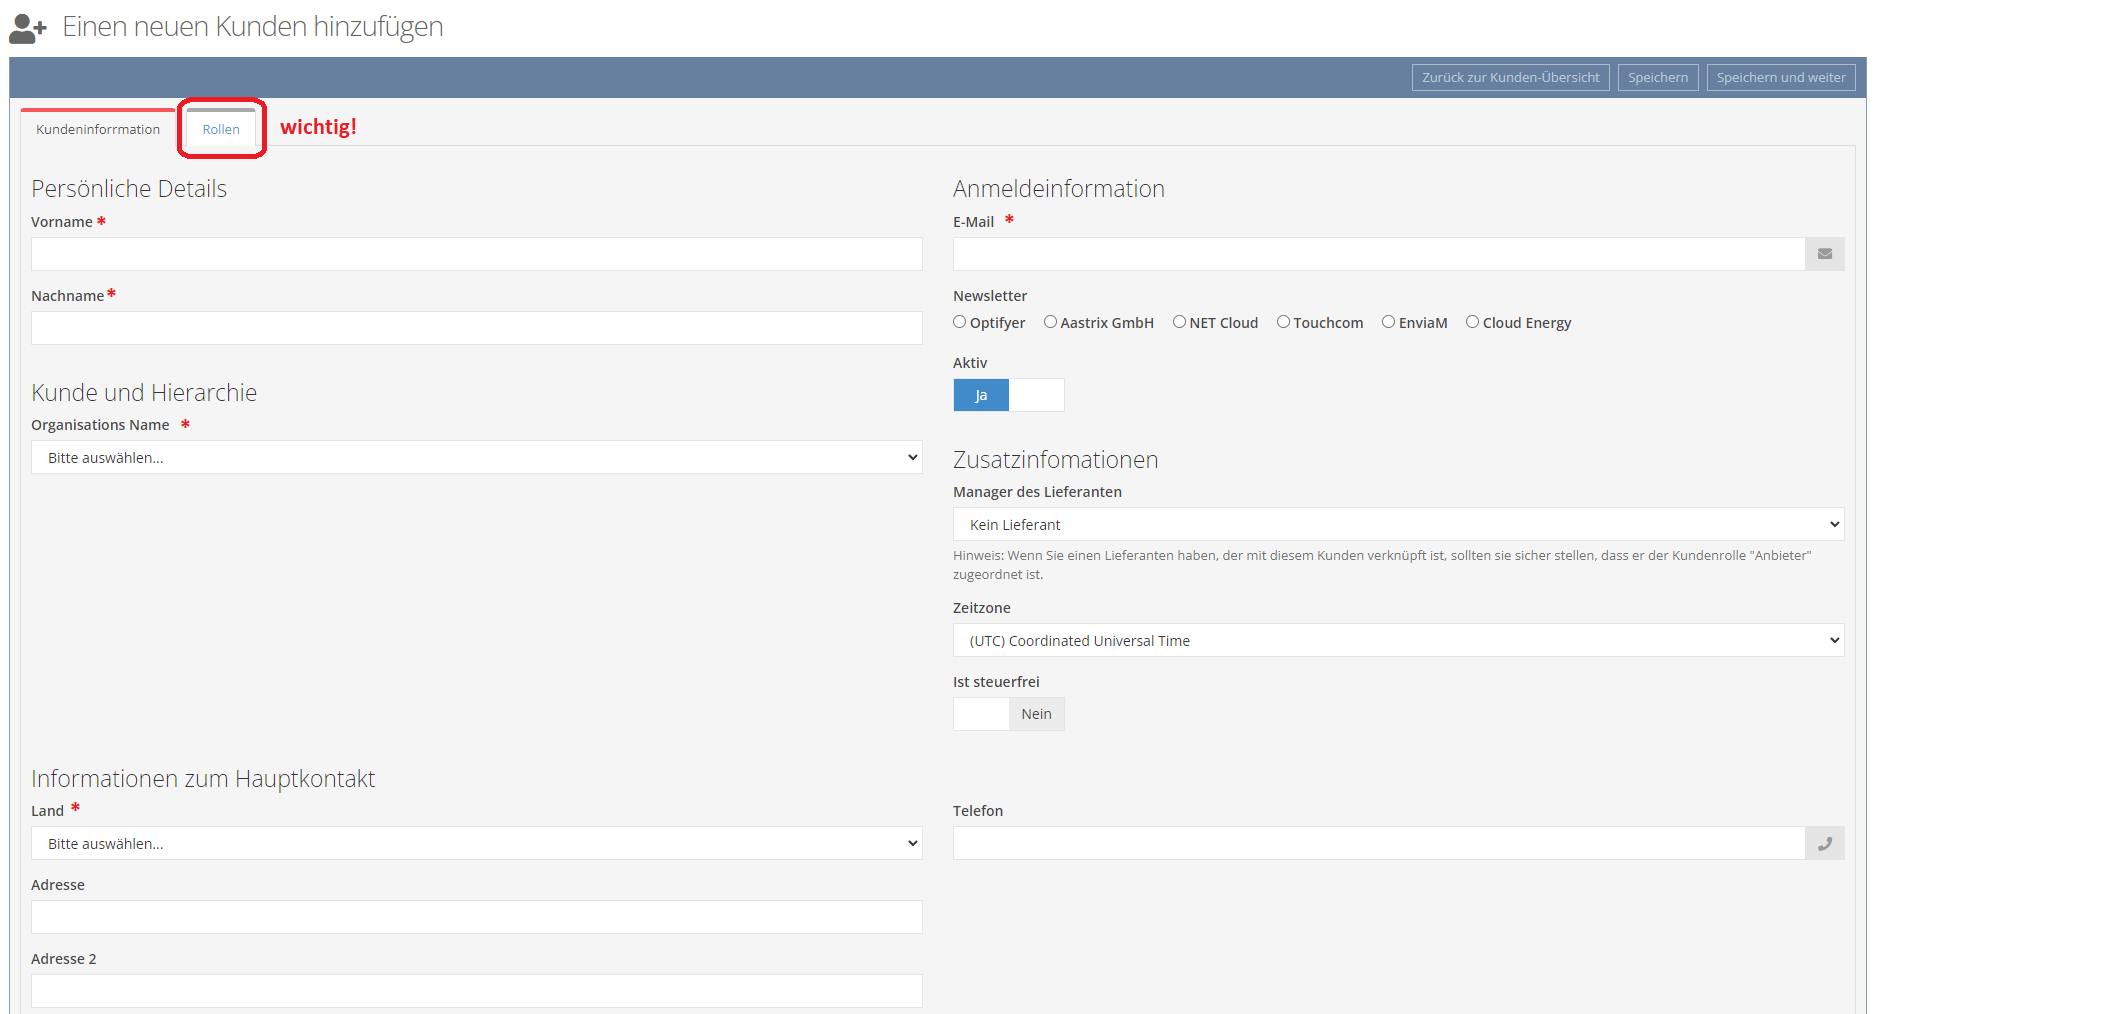Toggle the Aktiv switch set to Ja
The width and height of the screenshot is (2122, 1014).
pos(1008,395)
